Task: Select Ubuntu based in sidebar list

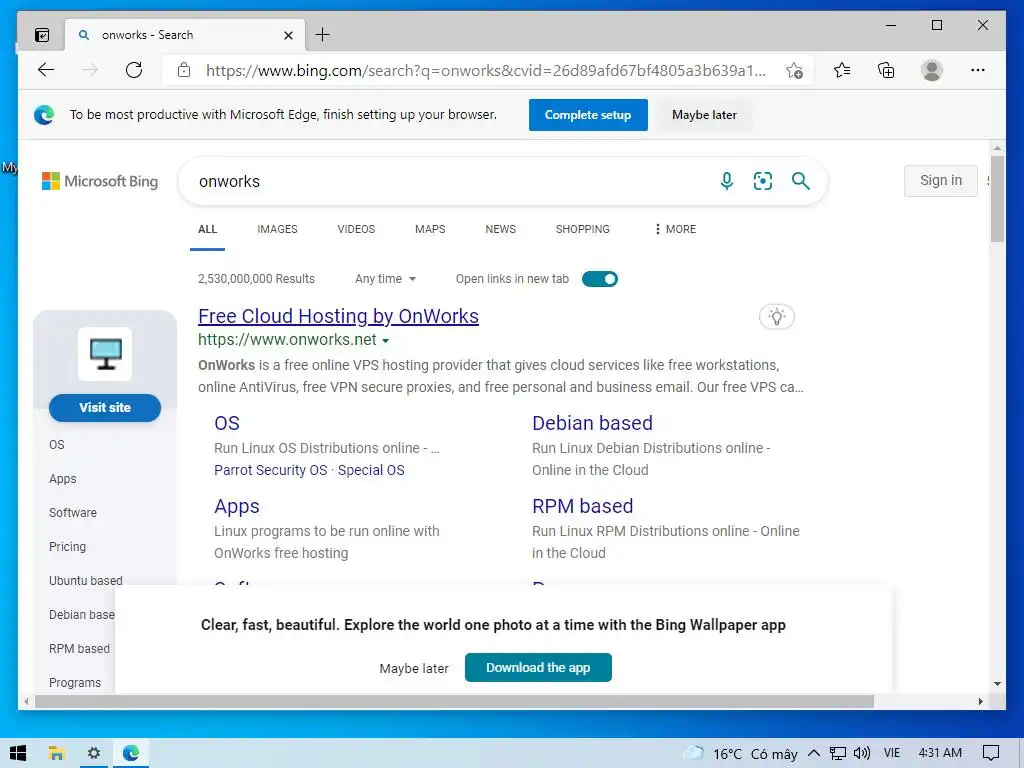Action: tap(86, 581)
